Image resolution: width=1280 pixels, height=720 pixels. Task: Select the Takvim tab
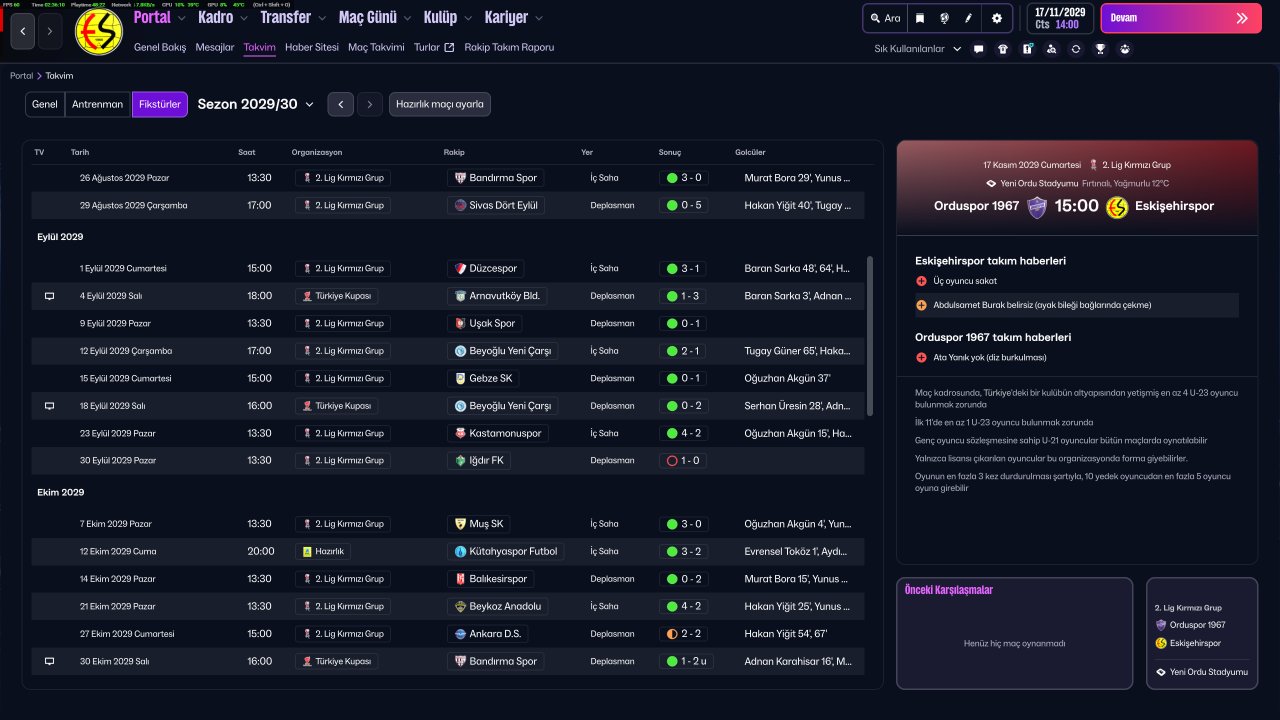point(259,47)
